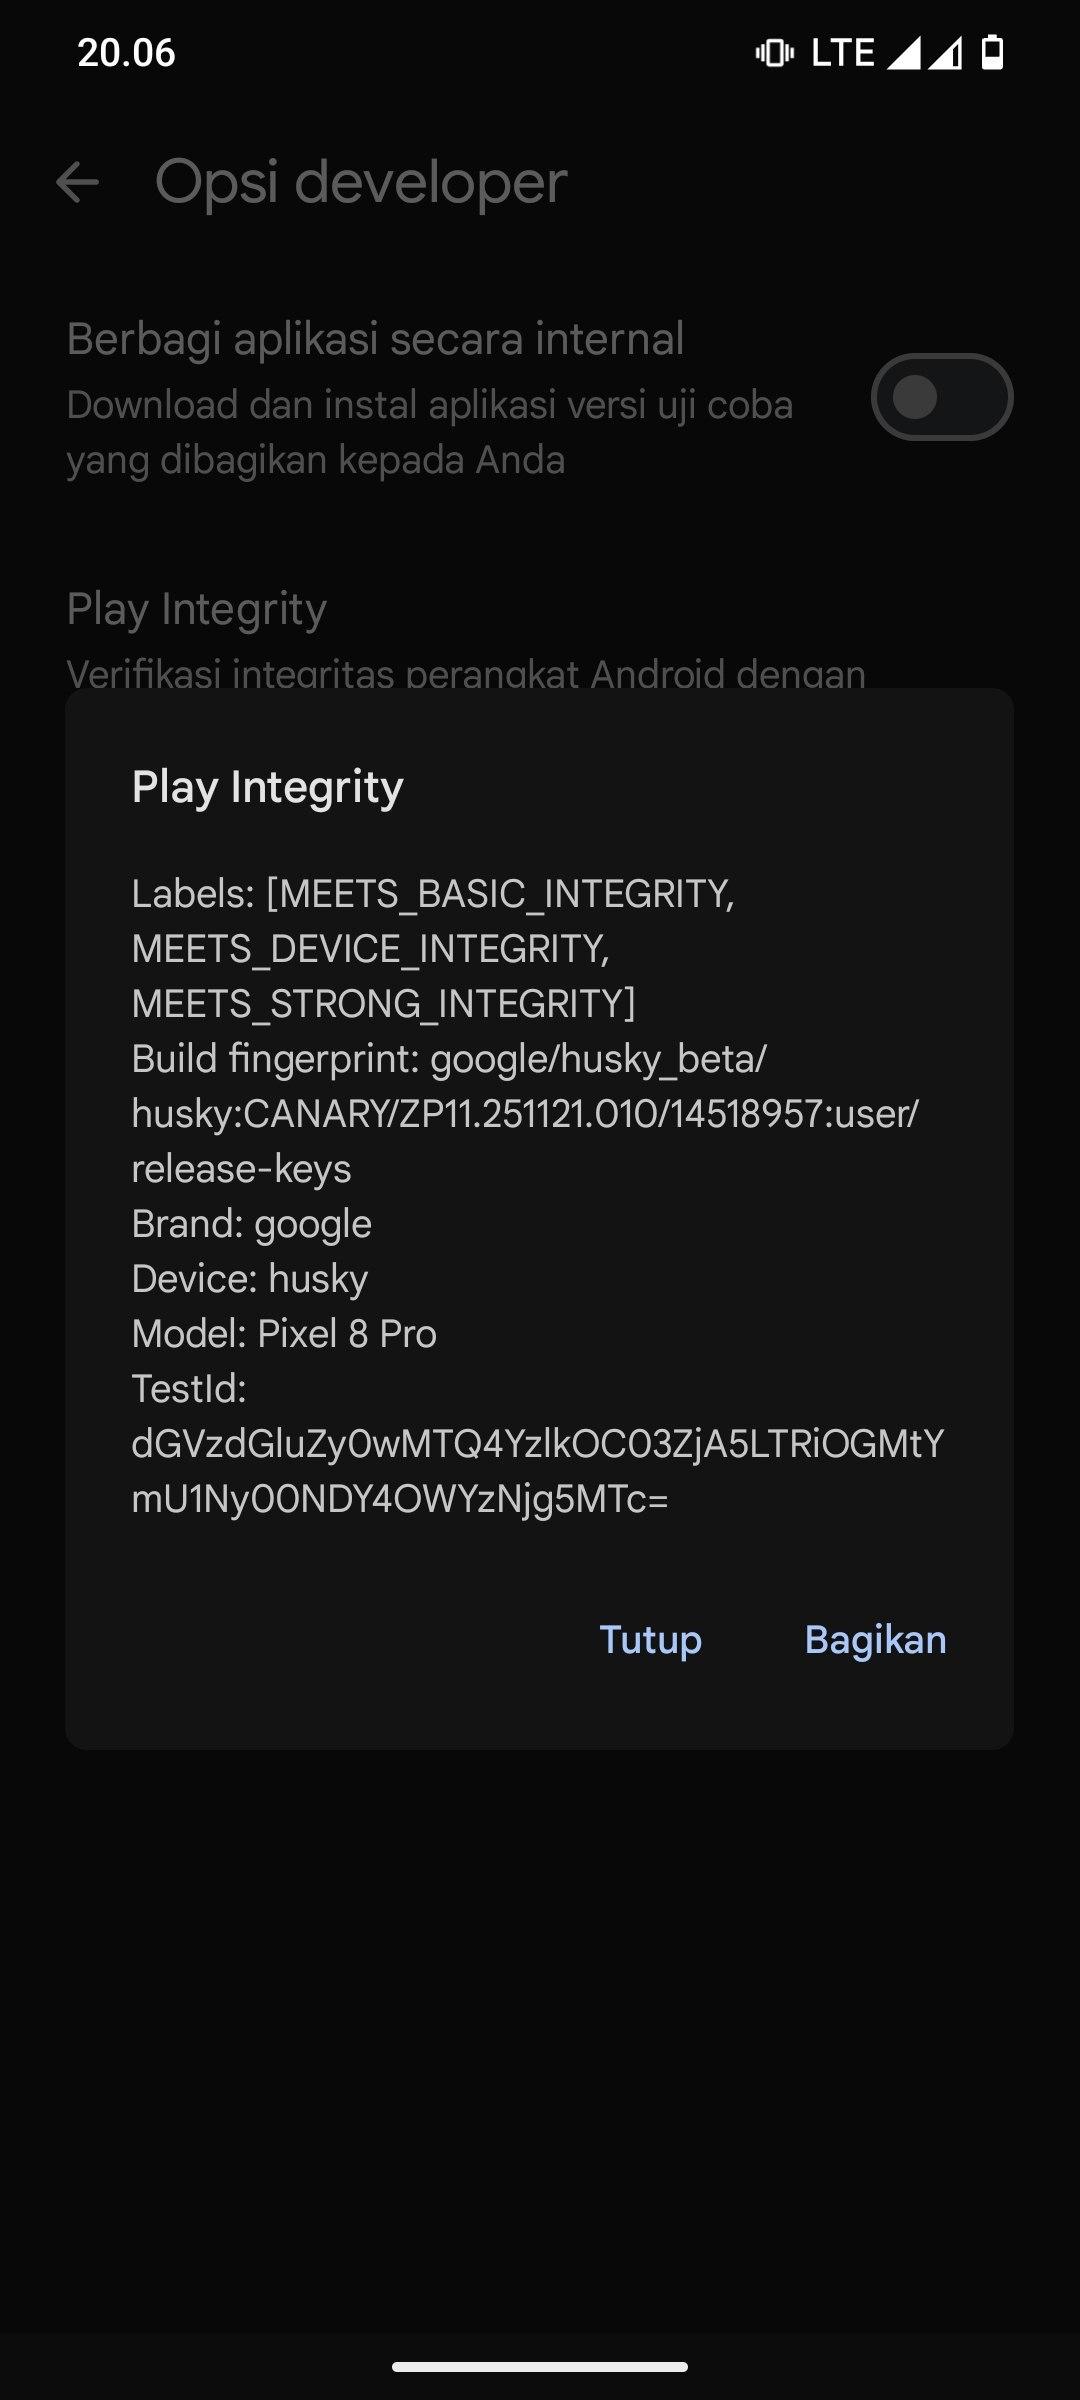Tap the second signal strength icon
Screen dimensions: 1080x2400
(945, 53)
